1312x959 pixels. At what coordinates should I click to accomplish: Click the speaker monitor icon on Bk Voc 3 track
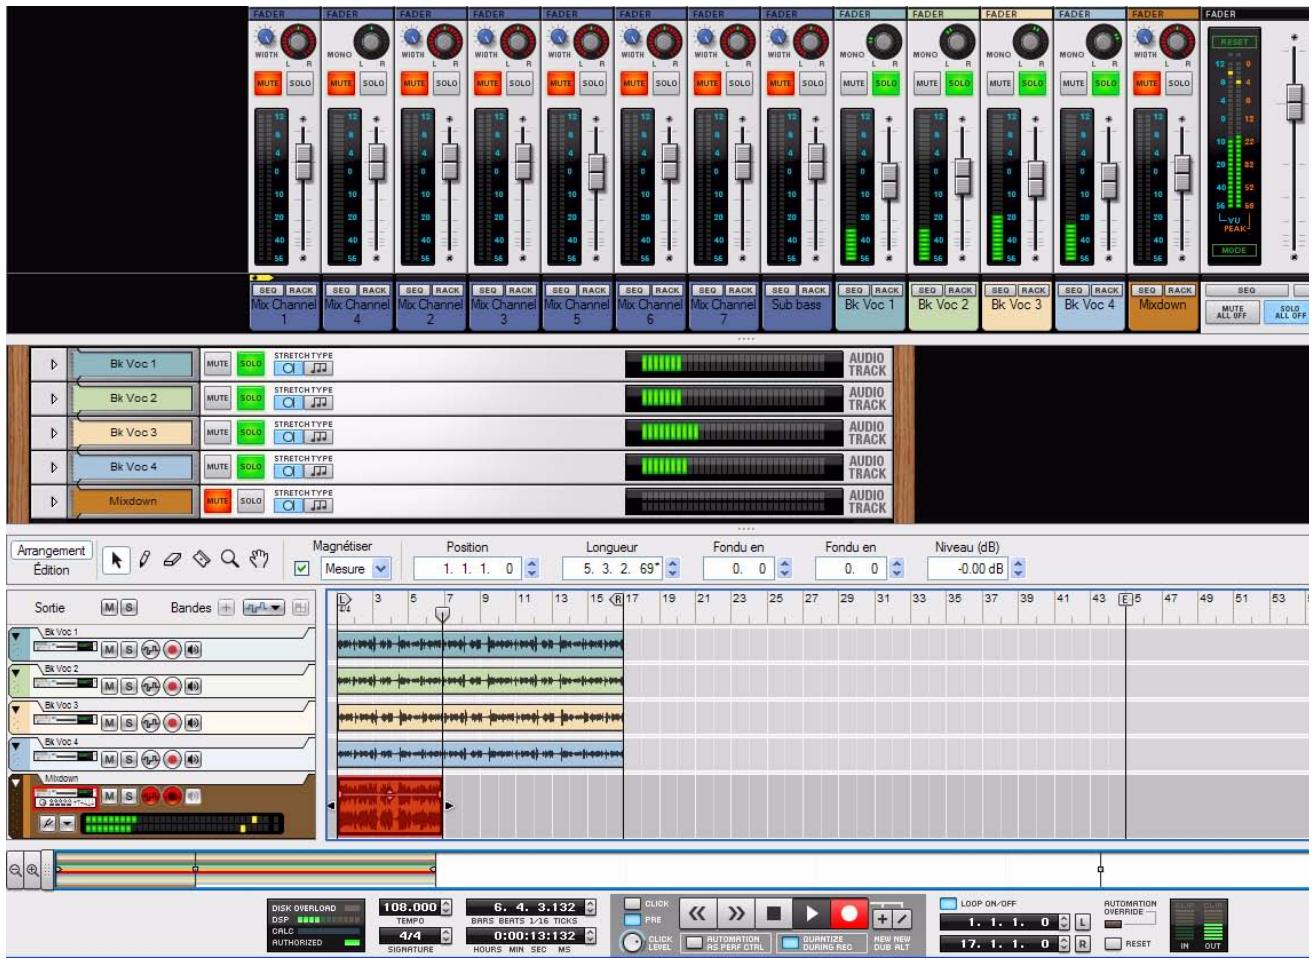tap(192, 722)
